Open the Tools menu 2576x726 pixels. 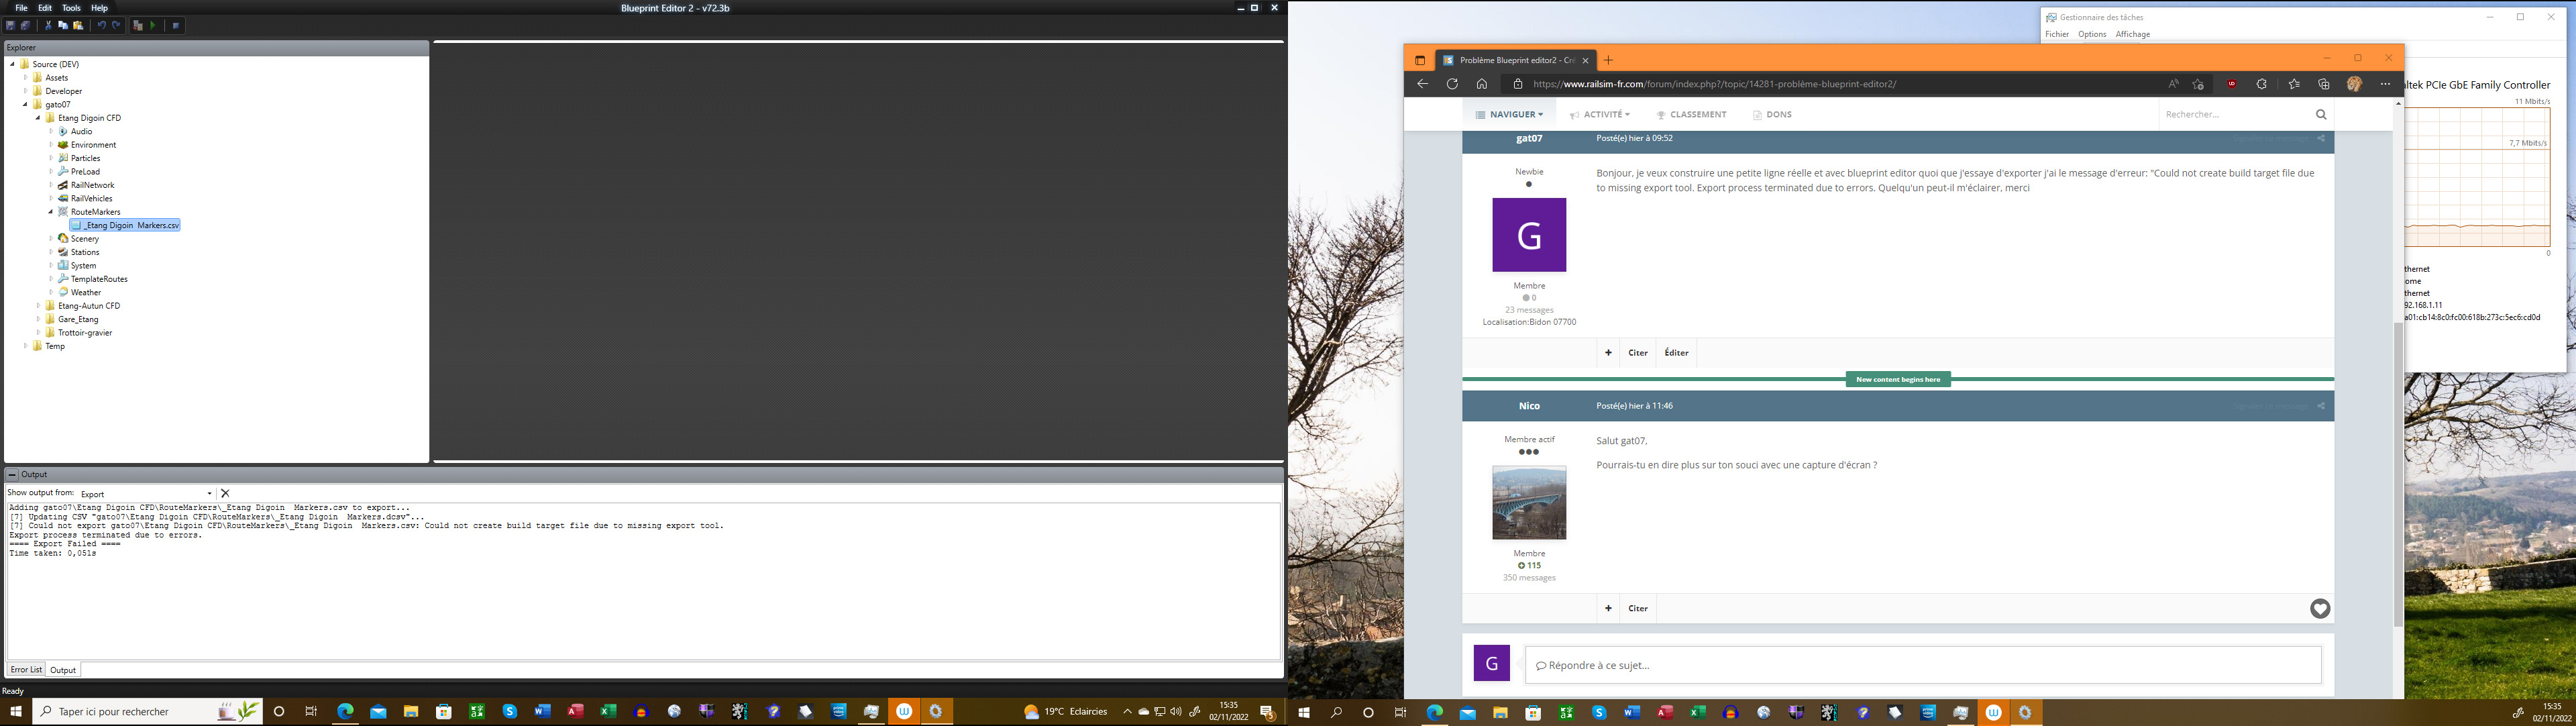[x=71, y=8]
